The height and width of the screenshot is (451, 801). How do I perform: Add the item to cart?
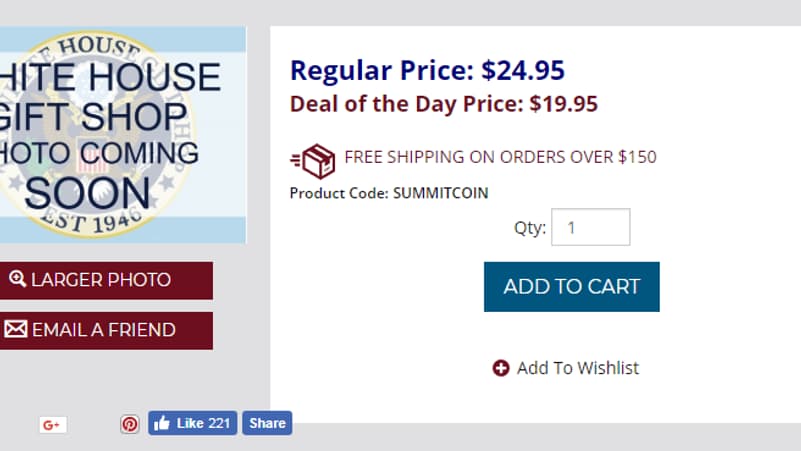pyautogui.click(x=572, y=287)
